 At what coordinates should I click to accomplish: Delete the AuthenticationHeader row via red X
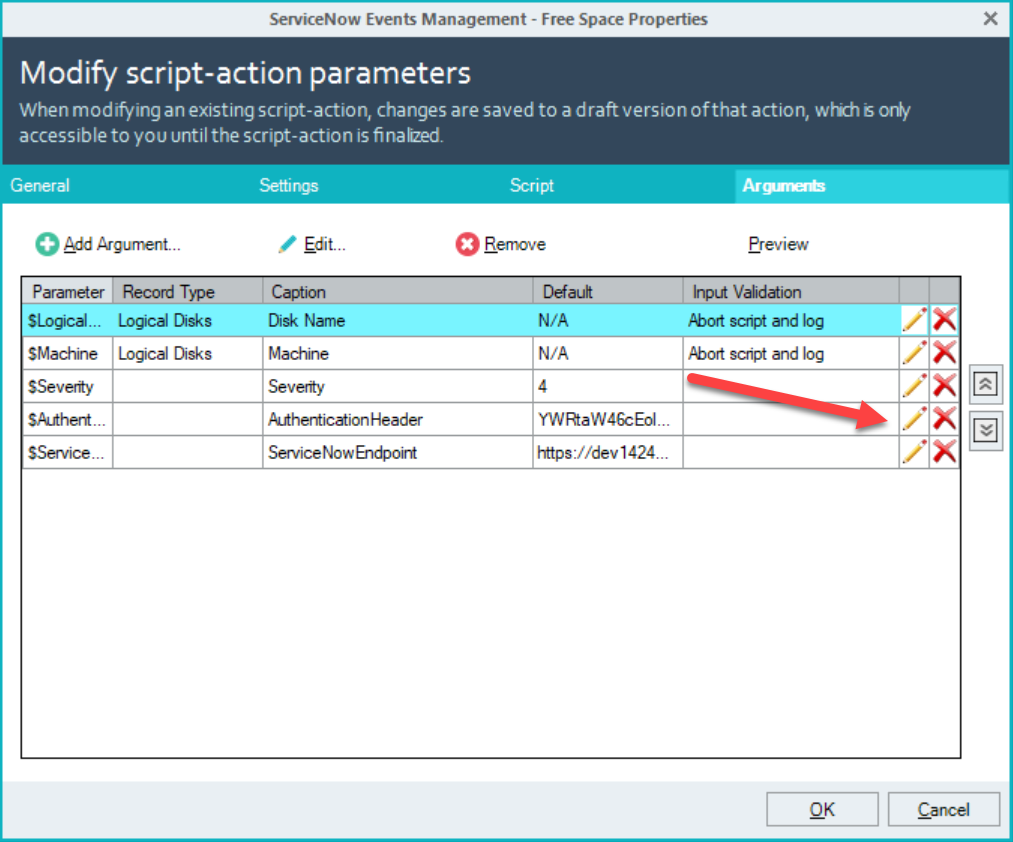tap(945, 419)
